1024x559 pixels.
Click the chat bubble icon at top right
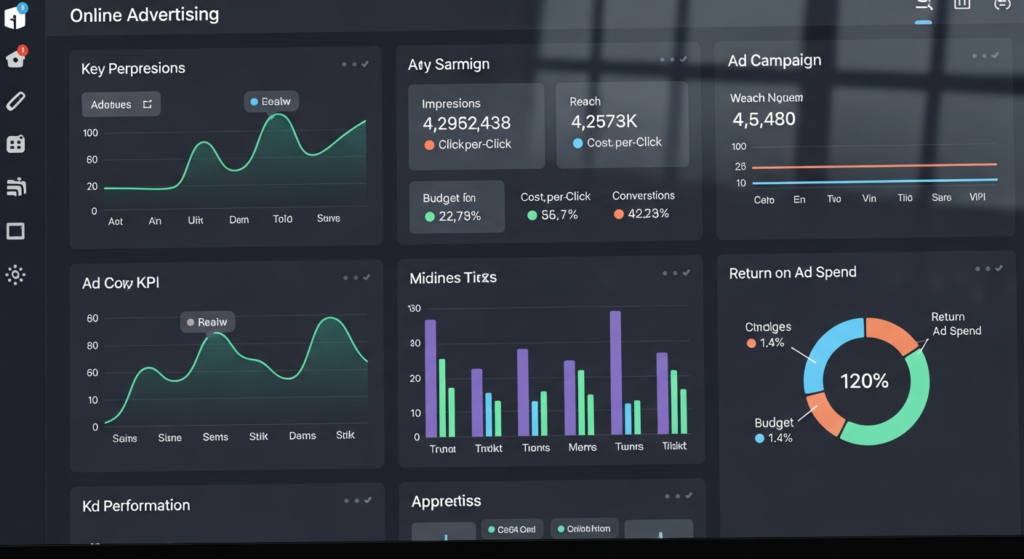point(1001,5)
